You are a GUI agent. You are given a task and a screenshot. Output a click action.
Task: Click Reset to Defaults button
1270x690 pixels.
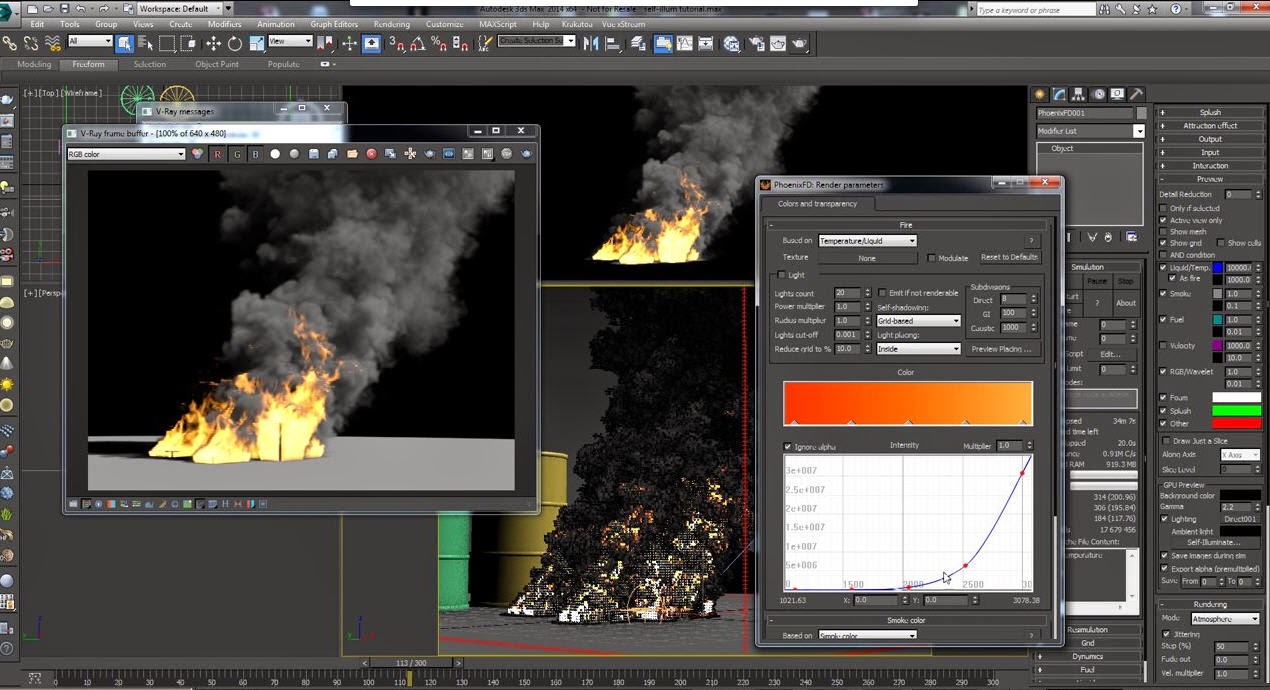click(1009, 258)
